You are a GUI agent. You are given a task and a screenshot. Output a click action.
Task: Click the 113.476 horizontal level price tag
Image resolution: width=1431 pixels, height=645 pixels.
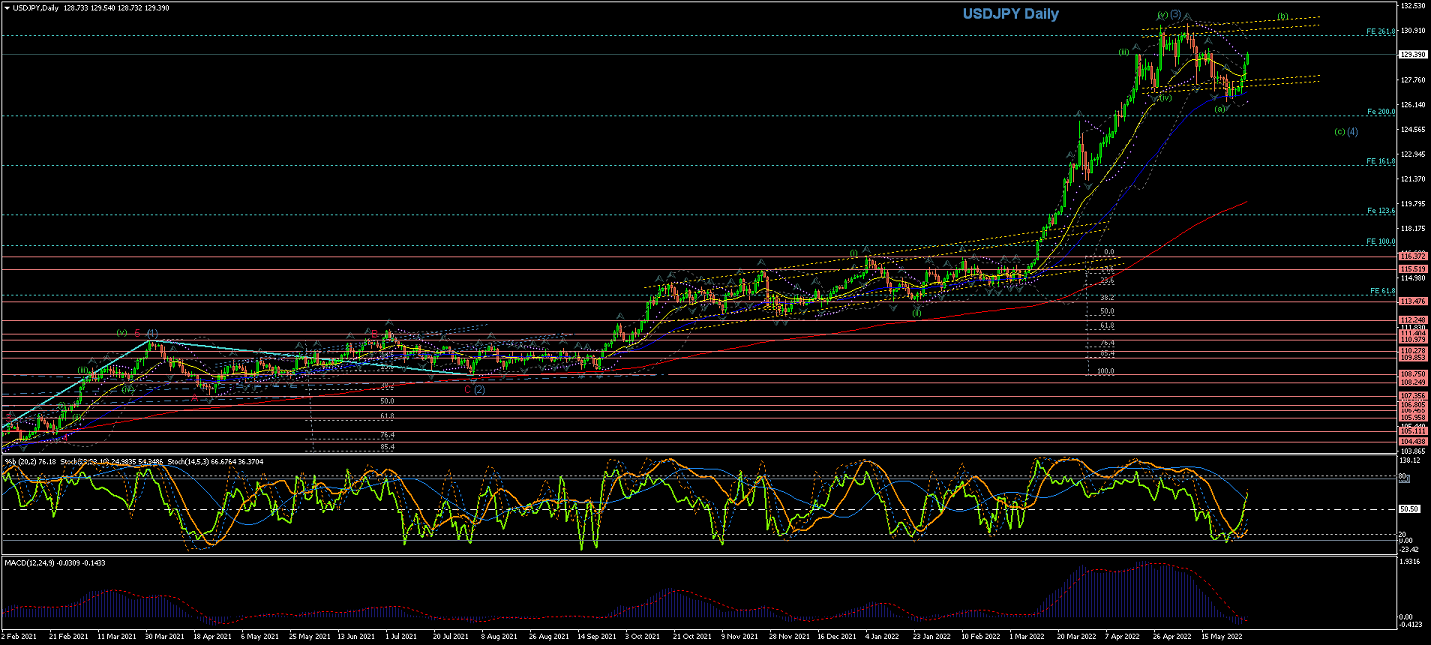[1413, 301]
